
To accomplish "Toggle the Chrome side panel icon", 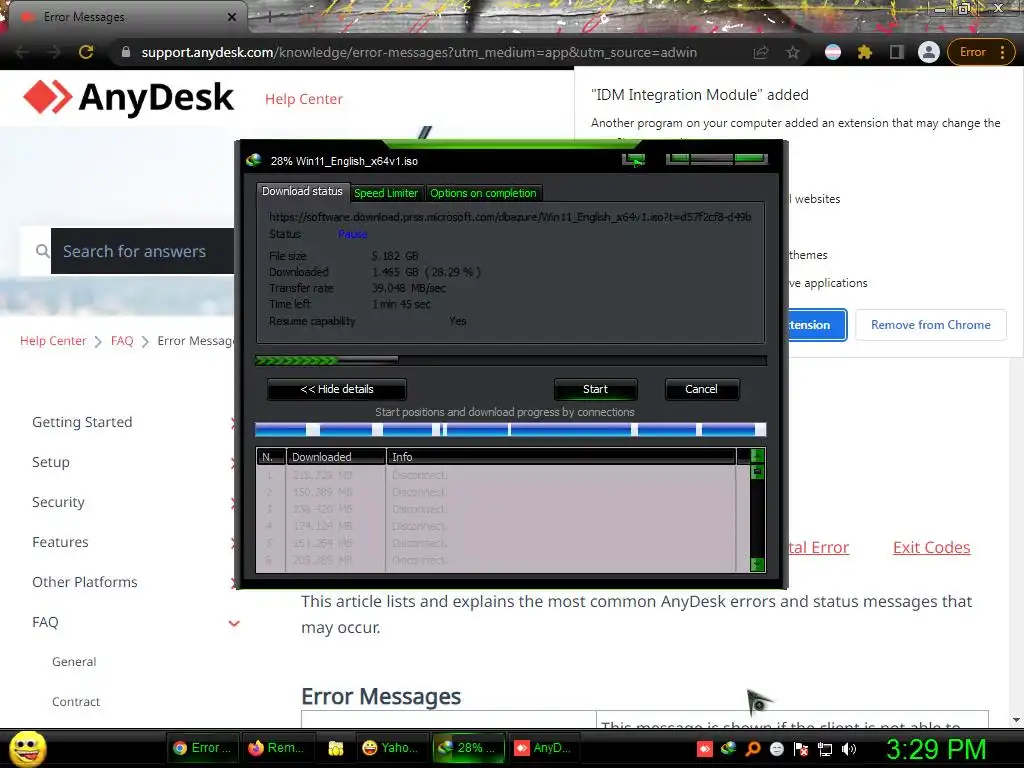I will point(897,52).
